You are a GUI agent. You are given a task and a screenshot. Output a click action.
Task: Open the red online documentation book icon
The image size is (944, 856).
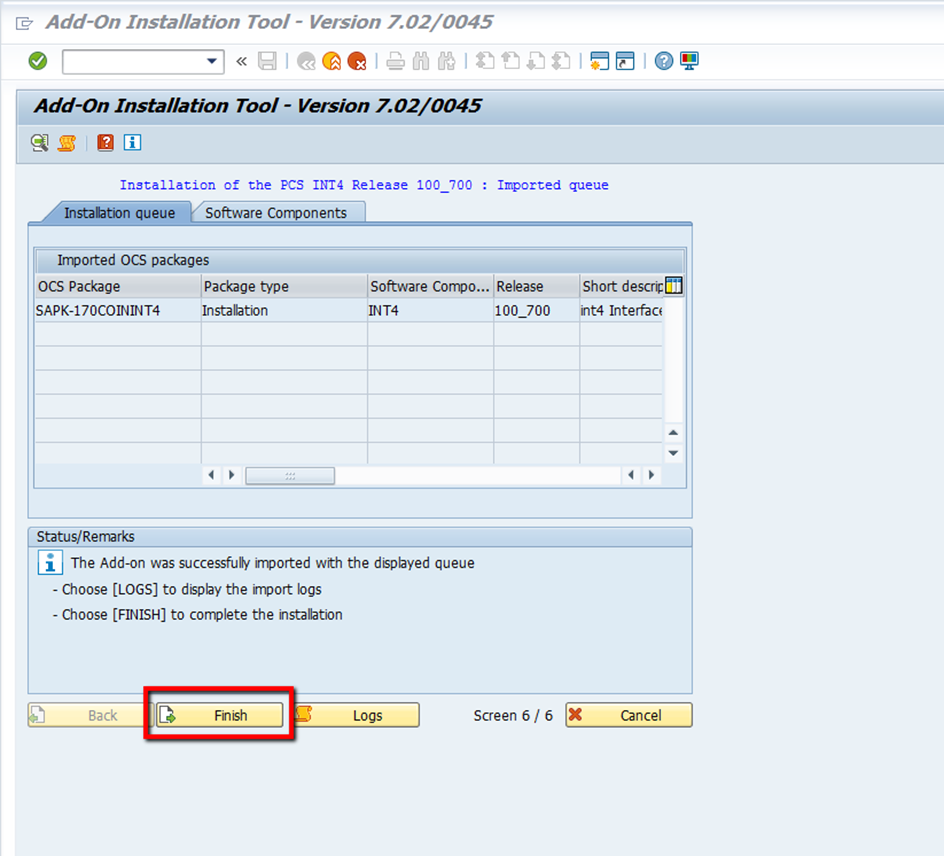tap(105, 143)
